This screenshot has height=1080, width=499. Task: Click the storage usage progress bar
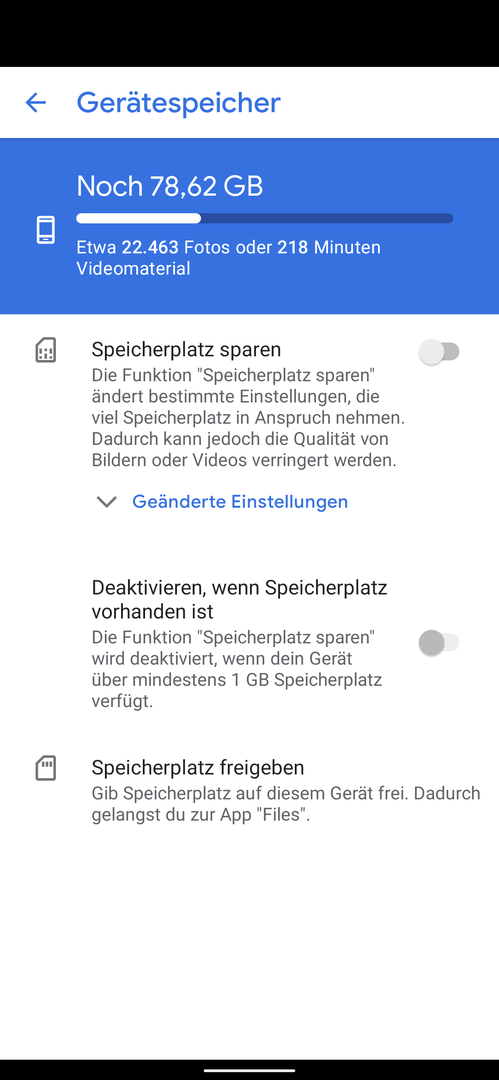pos(265,218)
